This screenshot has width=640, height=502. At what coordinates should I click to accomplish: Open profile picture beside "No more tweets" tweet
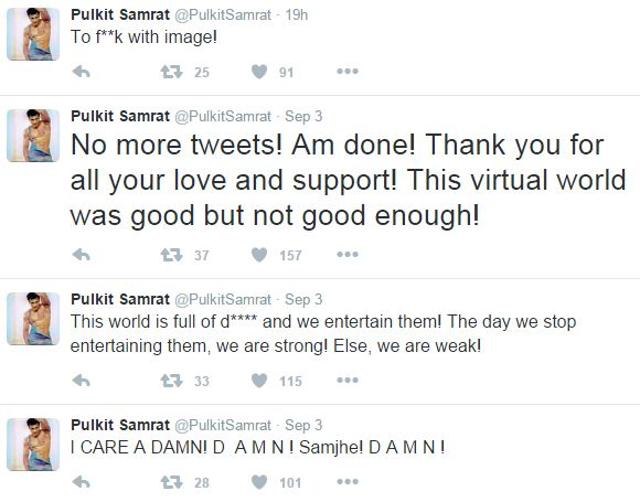(x=33, y=135)
